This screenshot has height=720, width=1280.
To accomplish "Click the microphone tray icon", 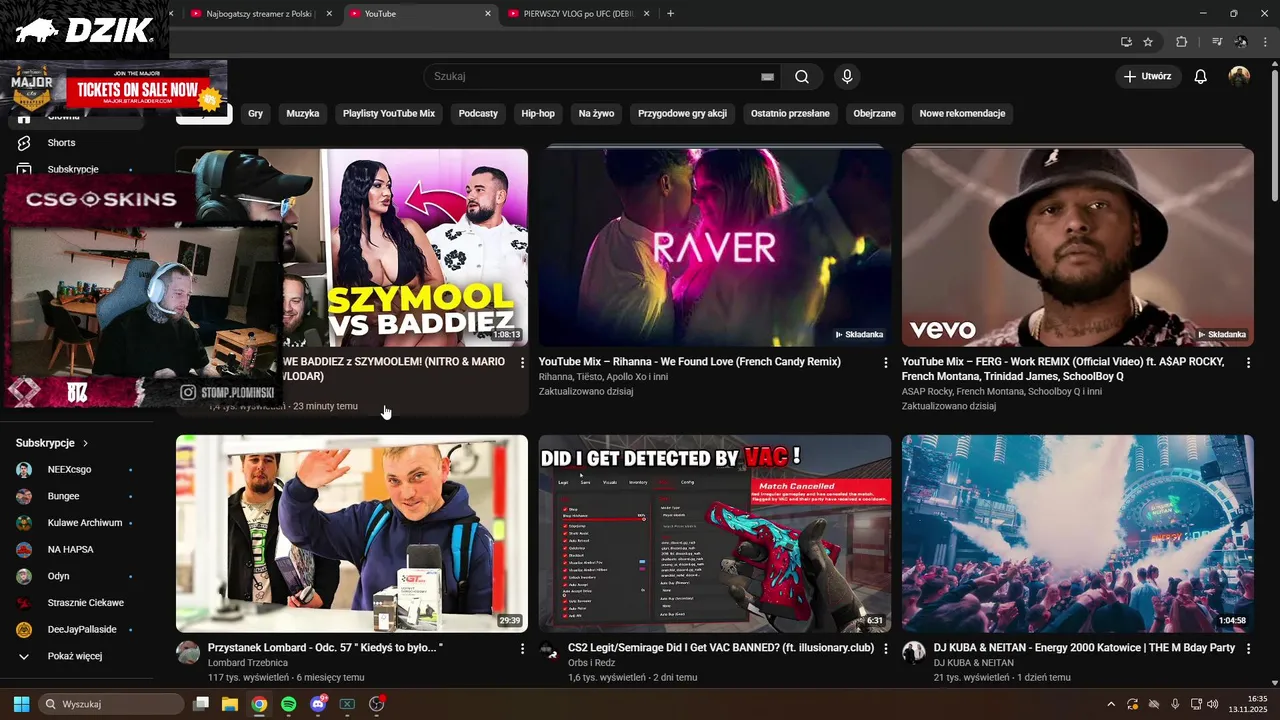I will [1175, 704].
